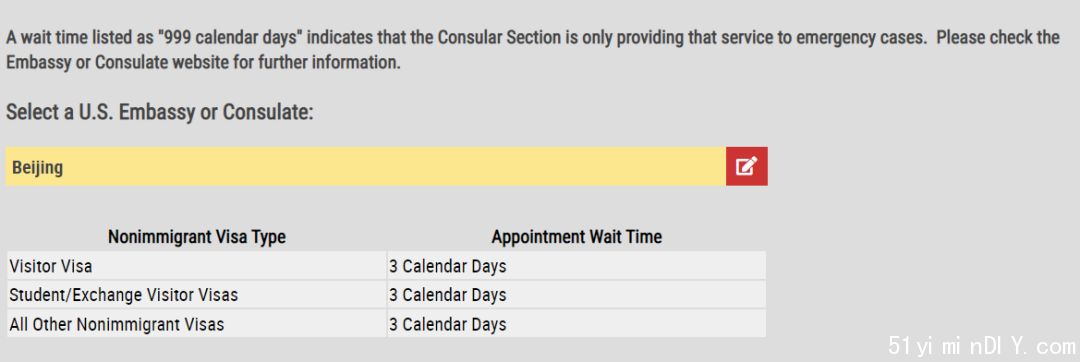Select the yellow Beijing embassy field
Screen dimensions: 1080x362
click(366, 166)
